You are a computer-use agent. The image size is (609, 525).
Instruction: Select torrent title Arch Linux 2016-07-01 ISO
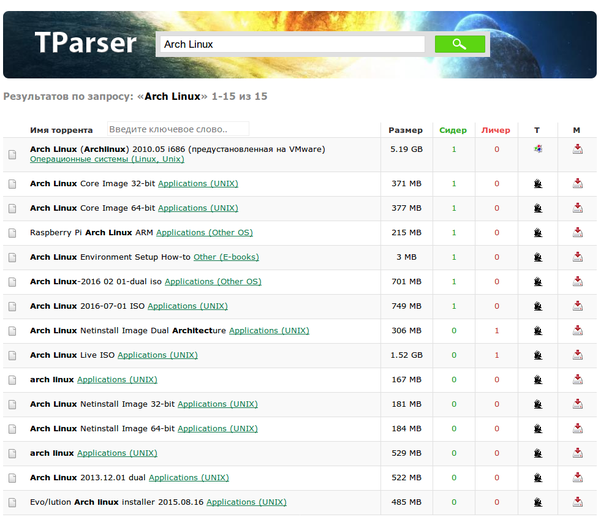[87, 306]
